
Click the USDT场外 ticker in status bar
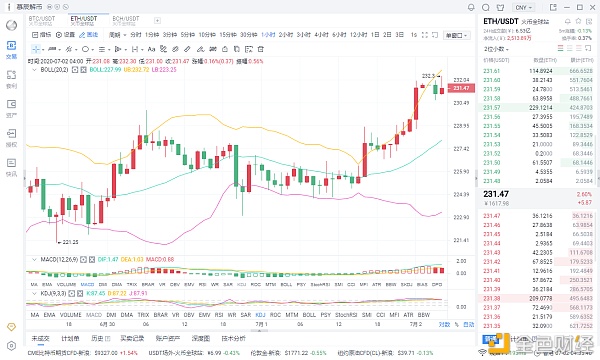194,353
